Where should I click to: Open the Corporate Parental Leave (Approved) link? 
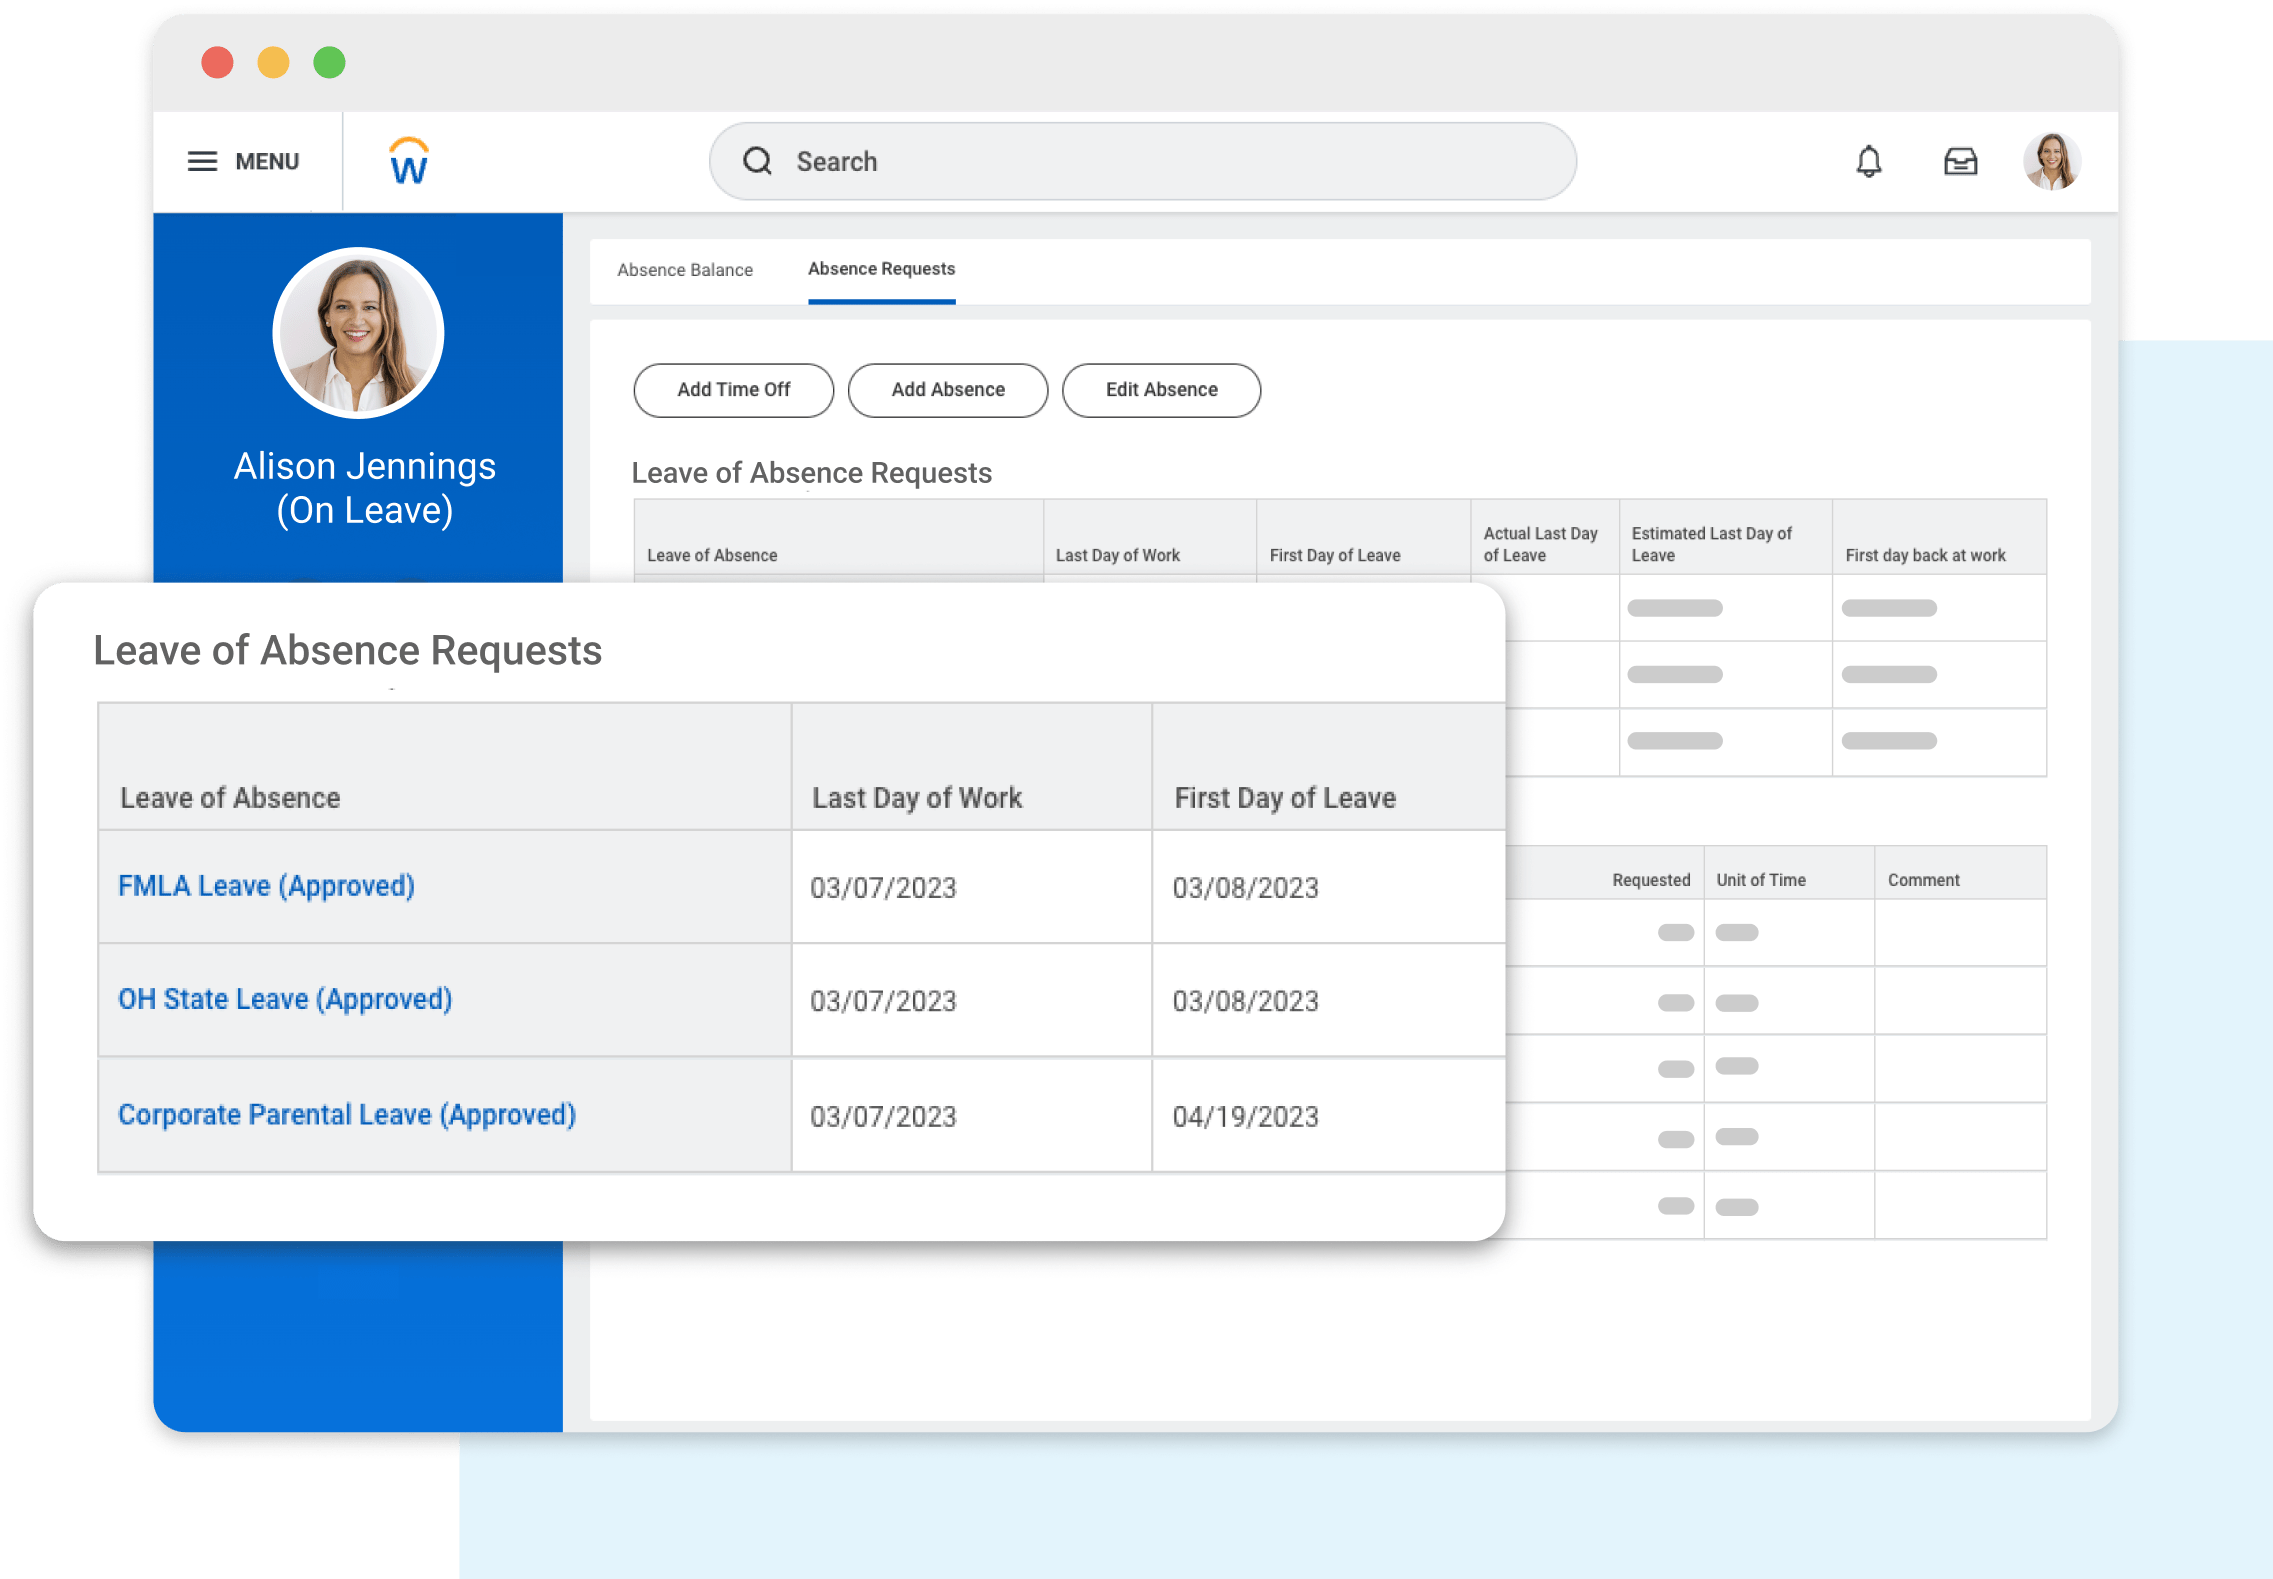pos(347,1114)
